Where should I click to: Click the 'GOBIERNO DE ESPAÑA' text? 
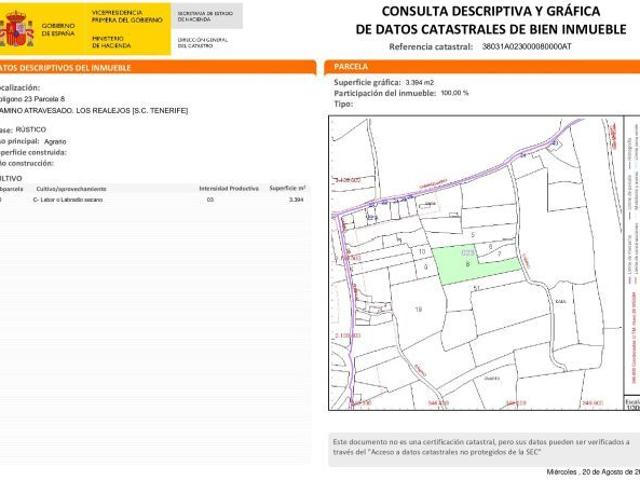click(x=58, y=29)
